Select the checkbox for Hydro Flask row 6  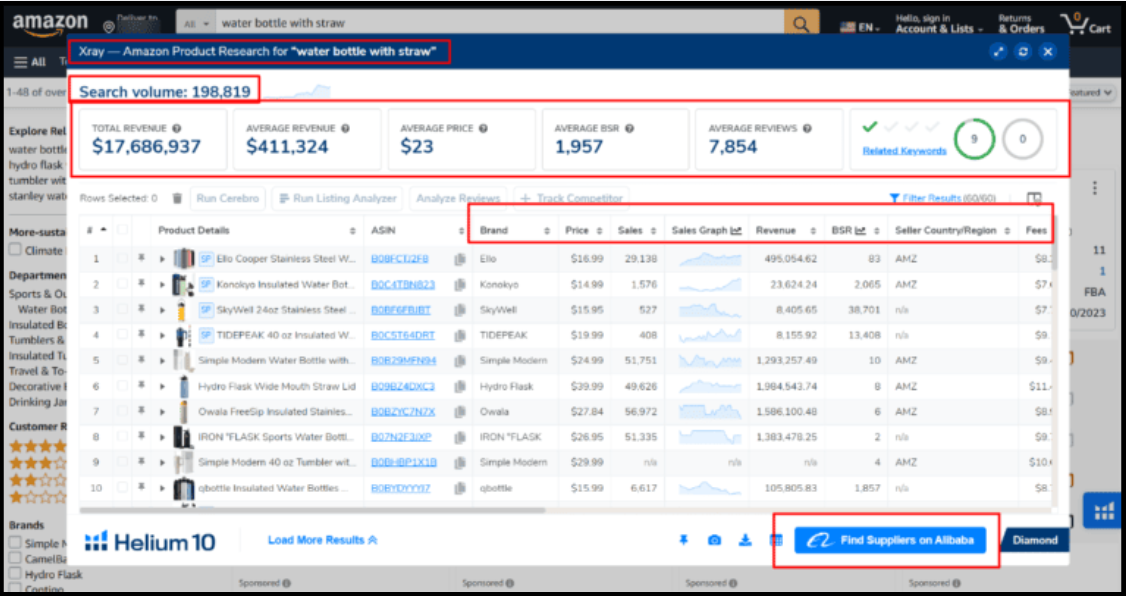tap(122, 386)
